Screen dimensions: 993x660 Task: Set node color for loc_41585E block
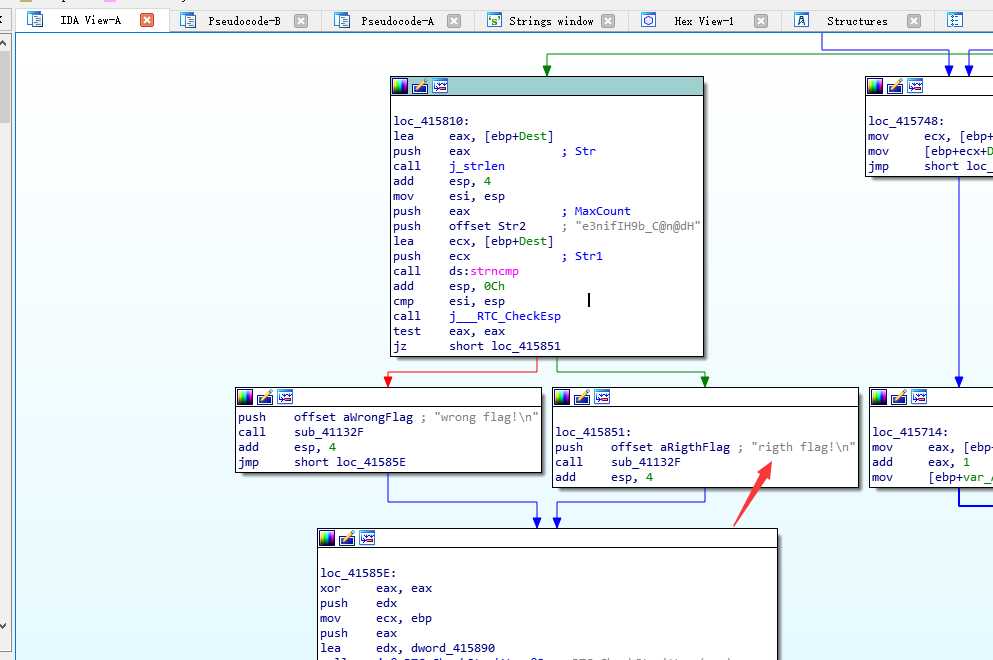[x=327, y=538]
